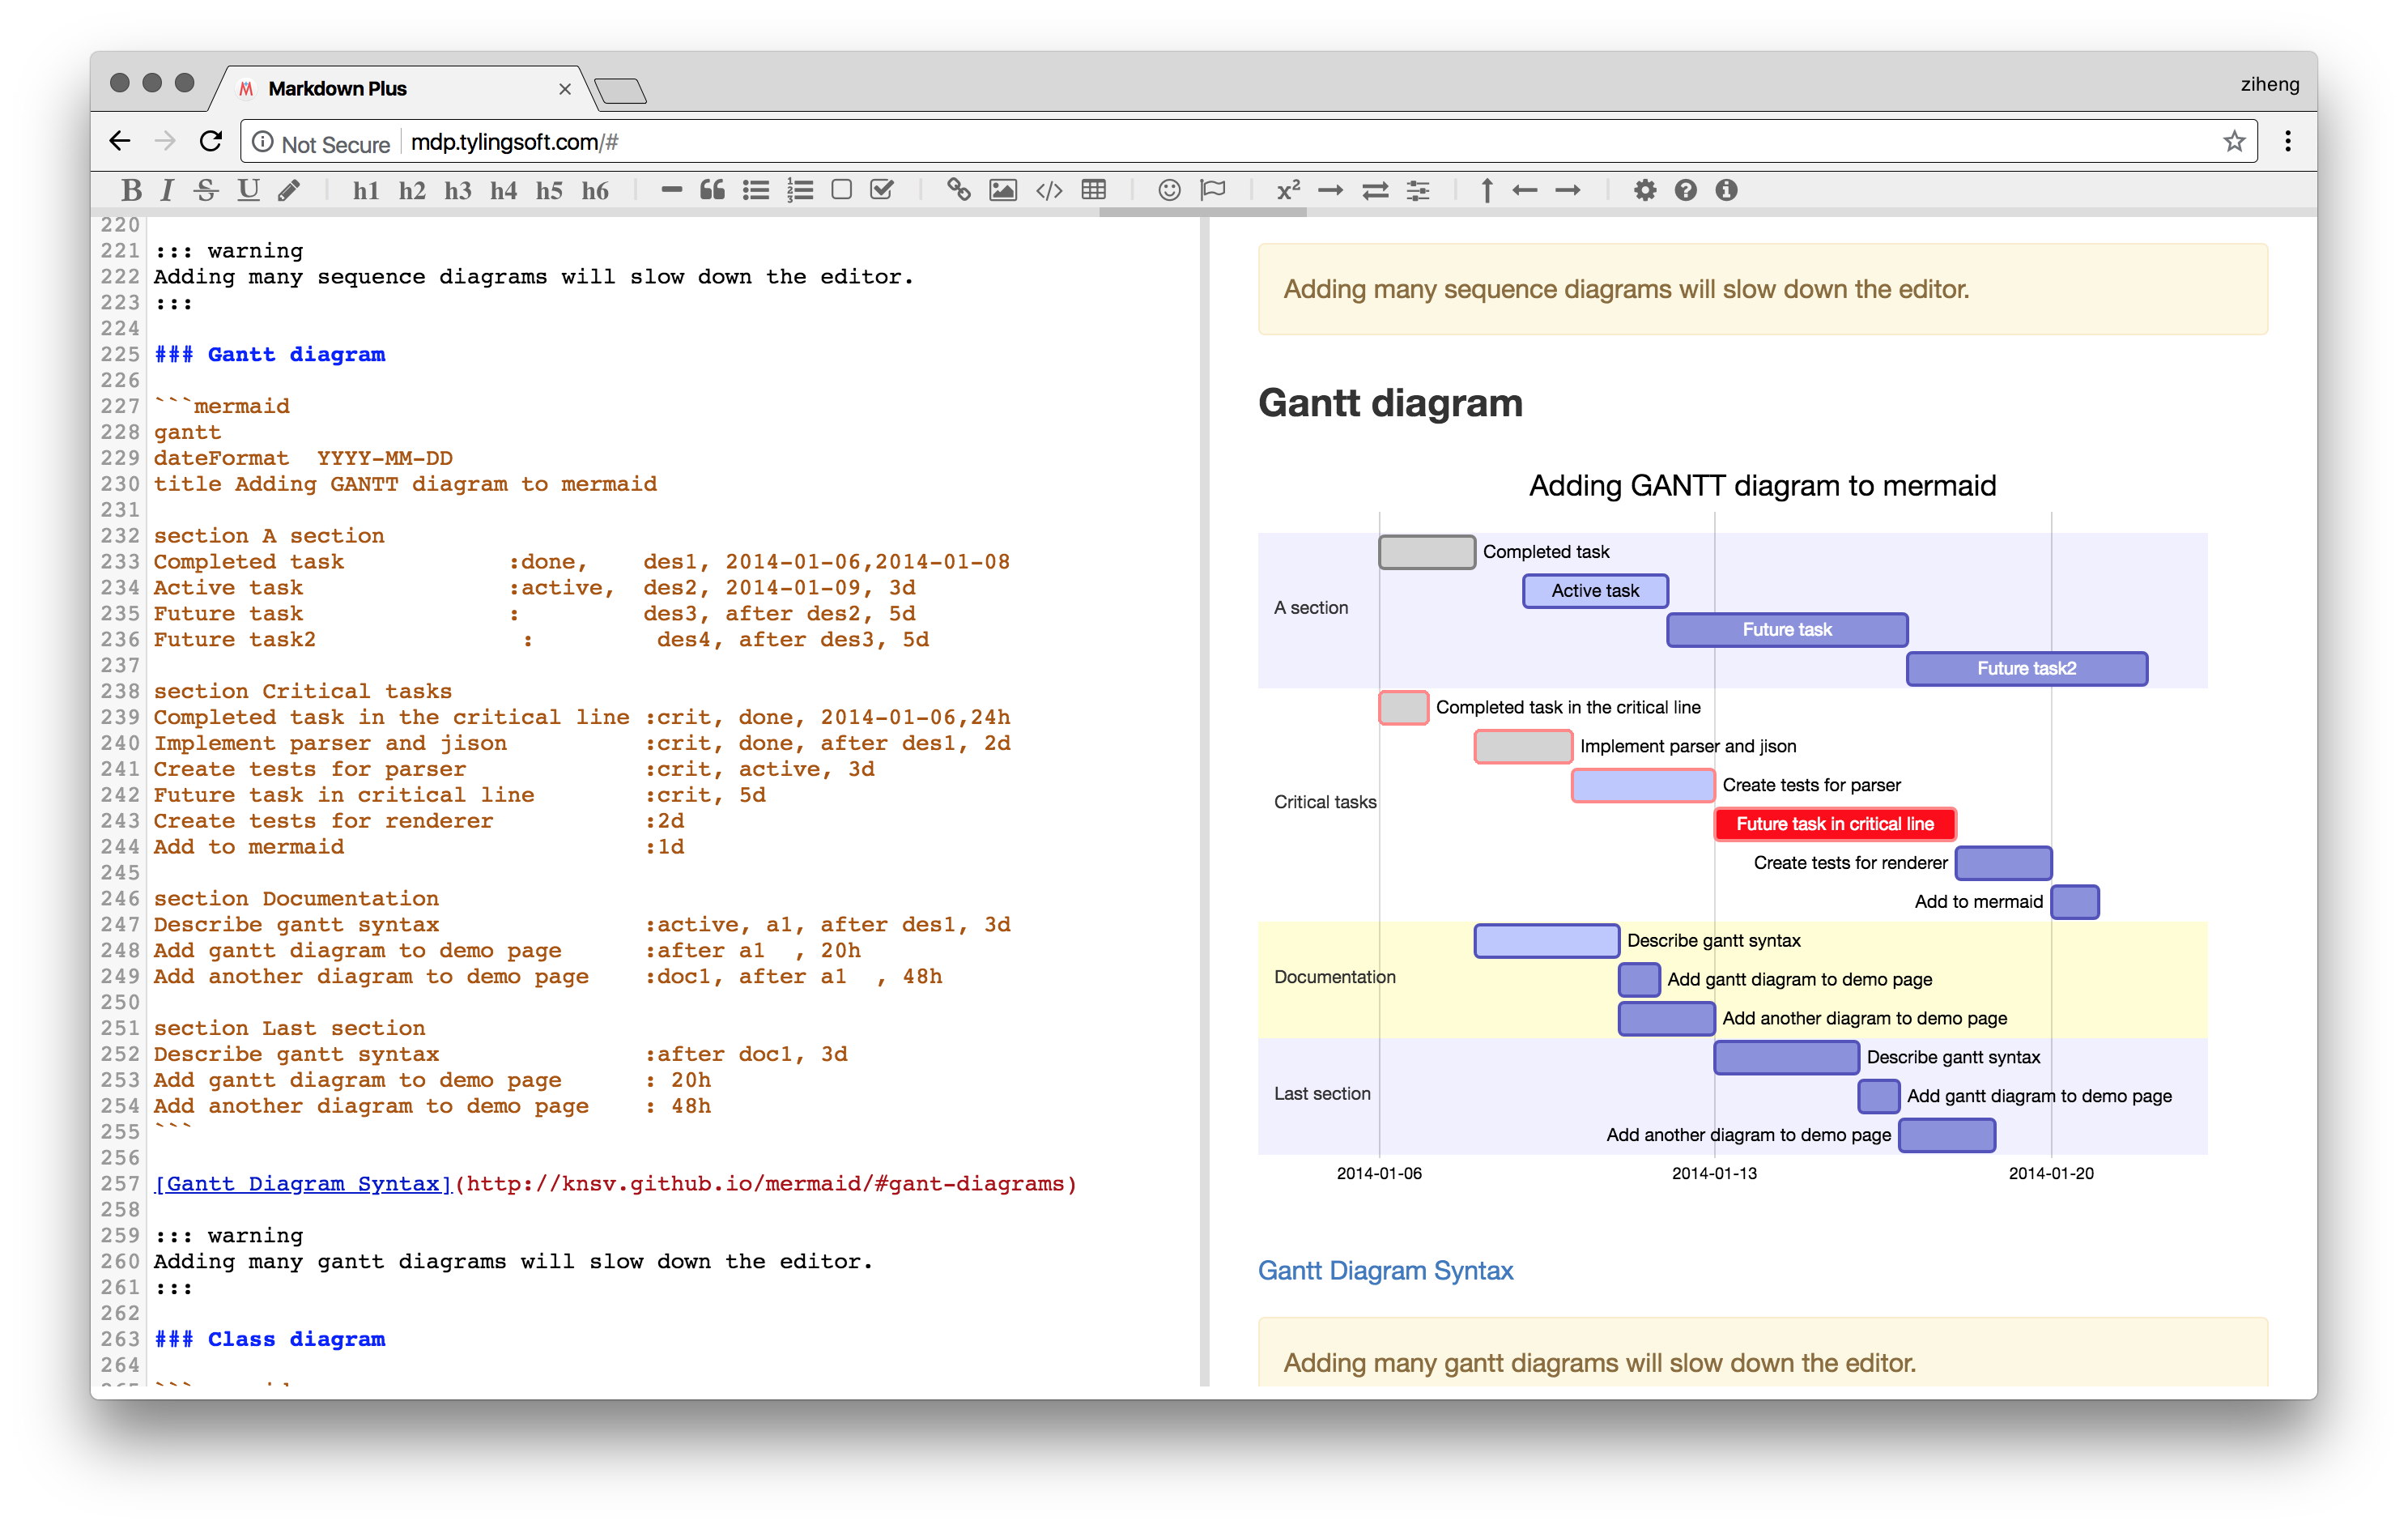Open Chrome's three-dot menu

tap(2287, 141)
